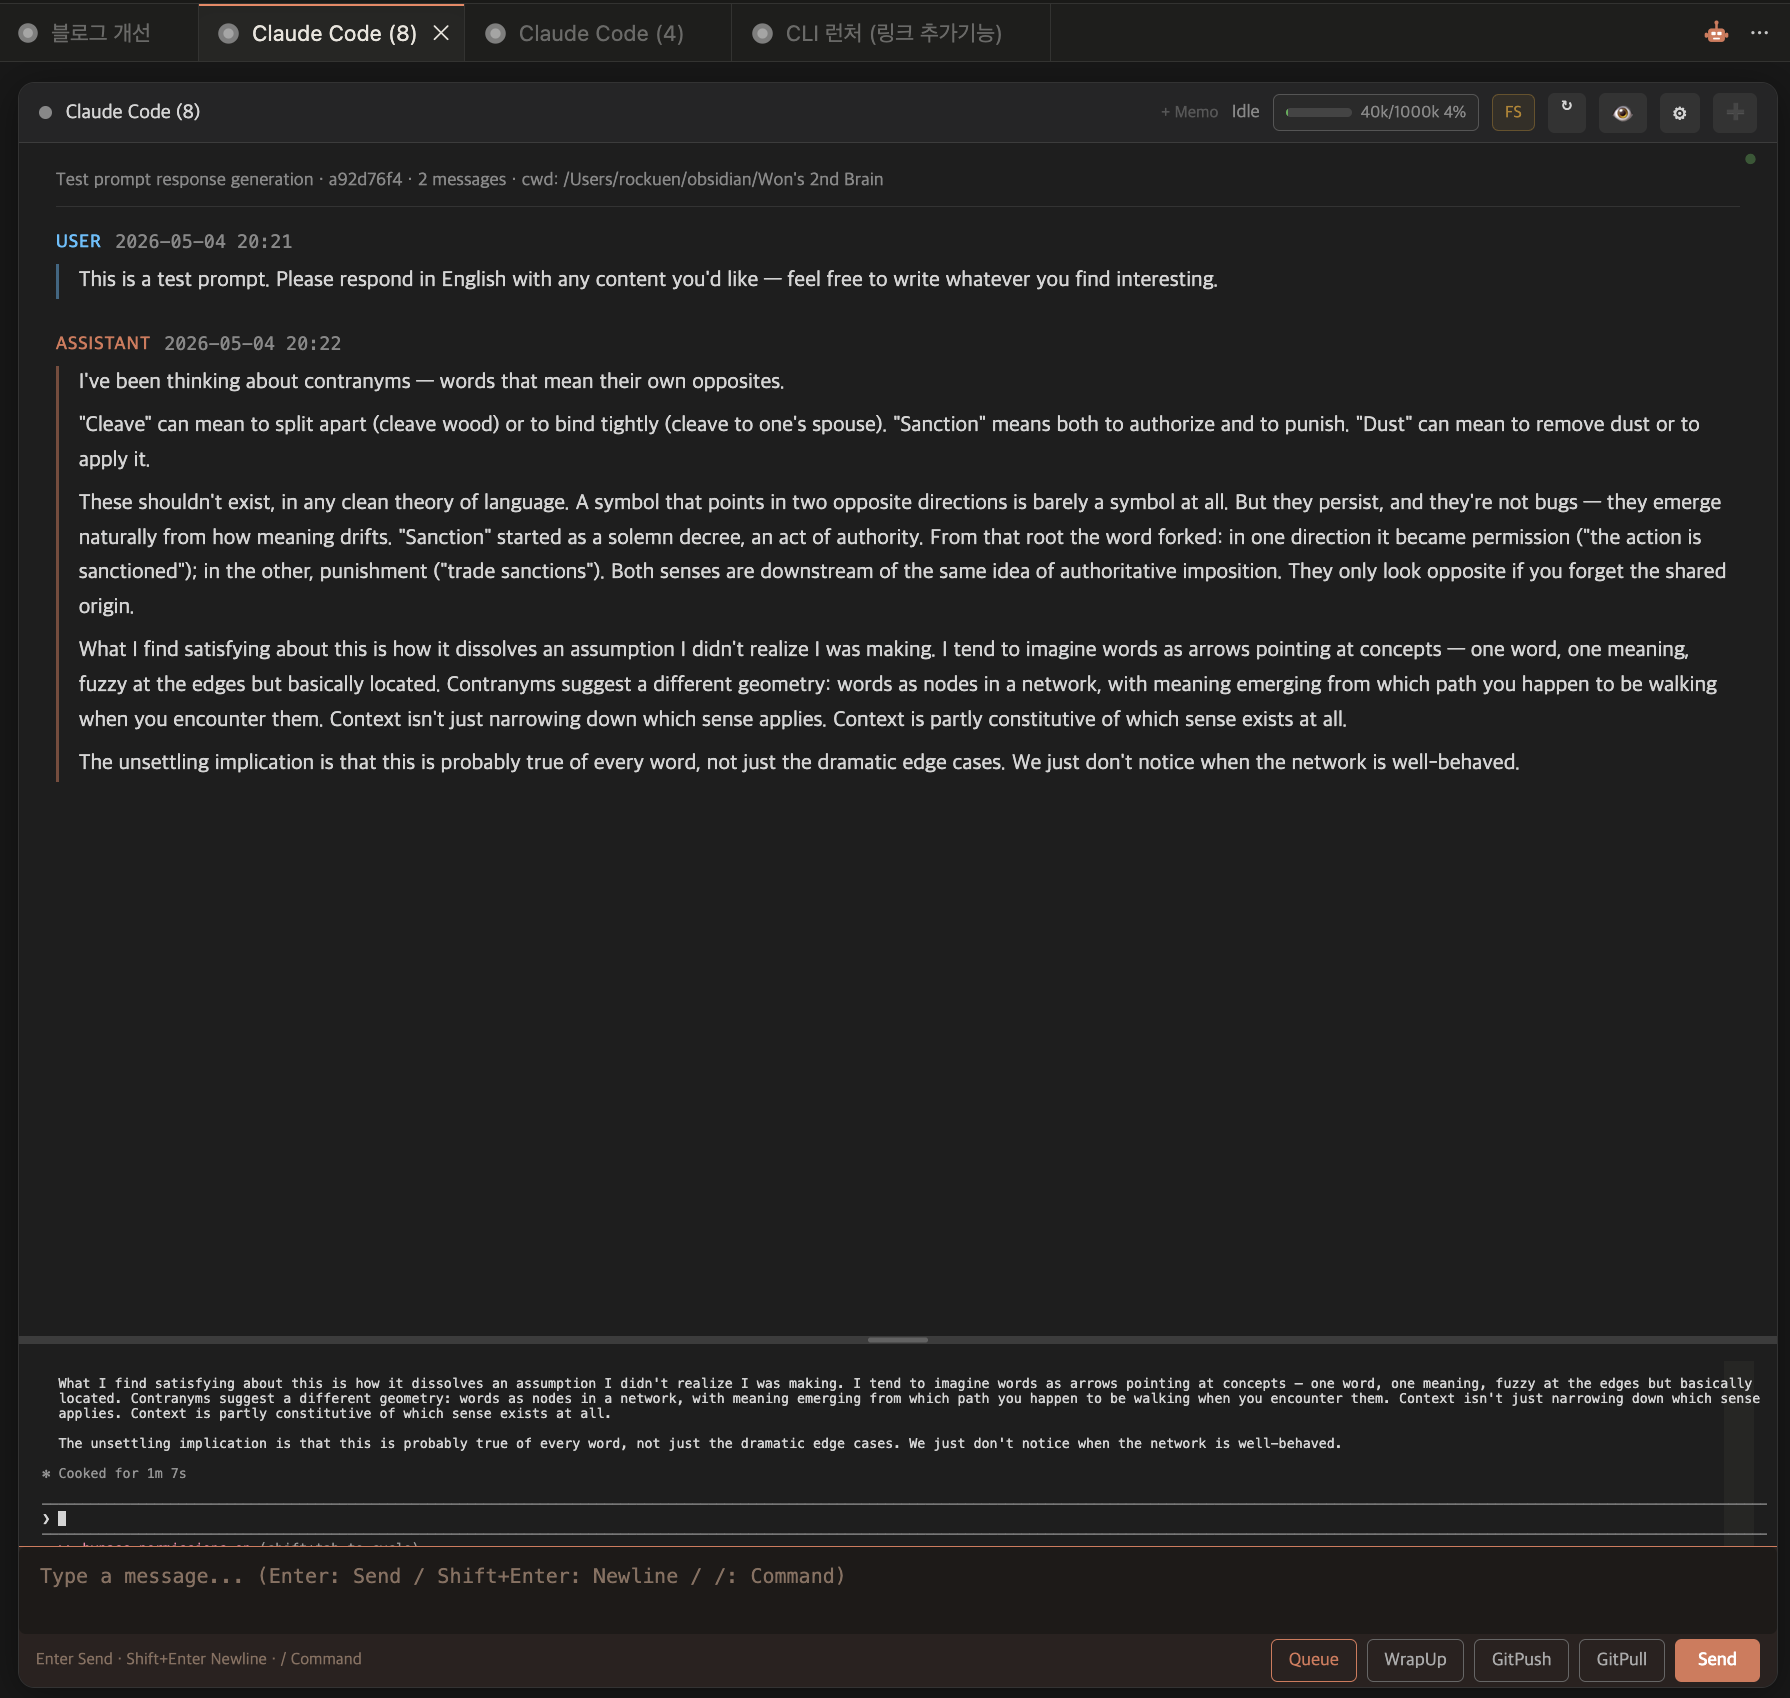Click the timestamp '2026-05-04 20:21'
1790x1698 pixels.
tap(204, 241)
